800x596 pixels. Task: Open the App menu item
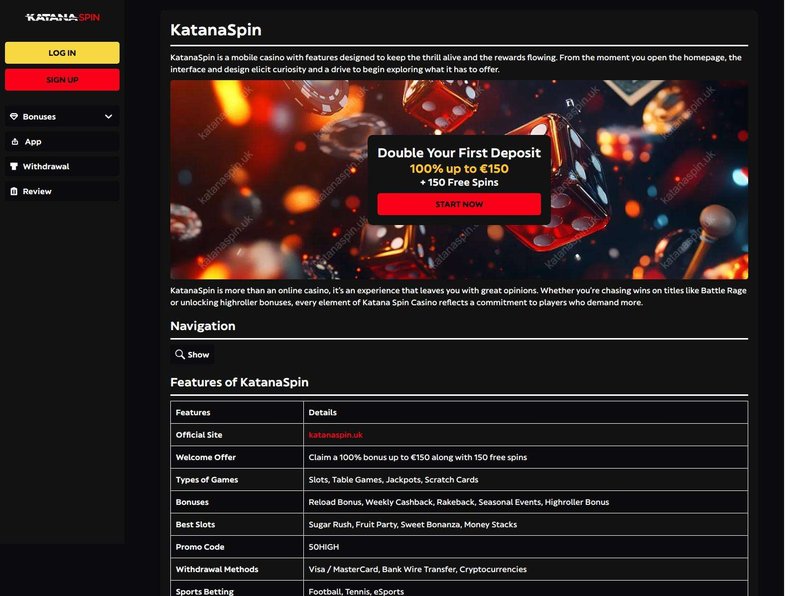(62, 141)
